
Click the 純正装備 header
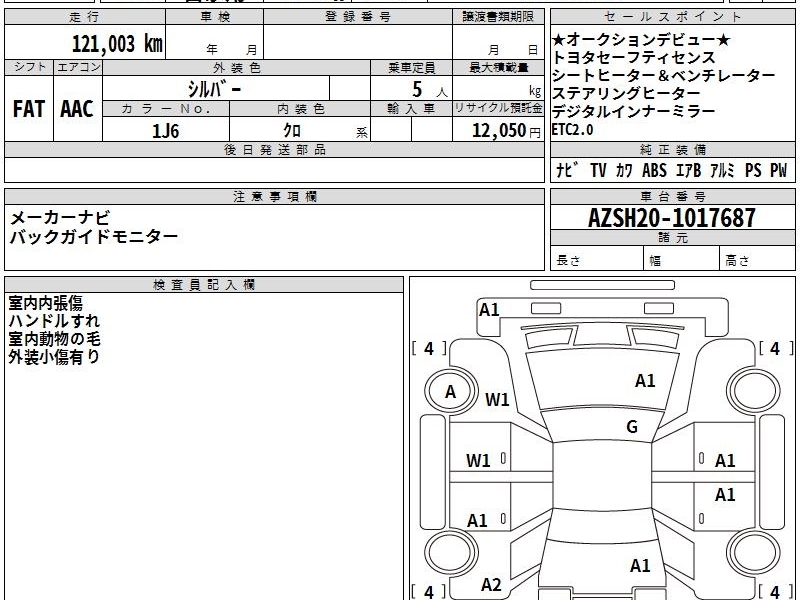[x=672, y=149]
